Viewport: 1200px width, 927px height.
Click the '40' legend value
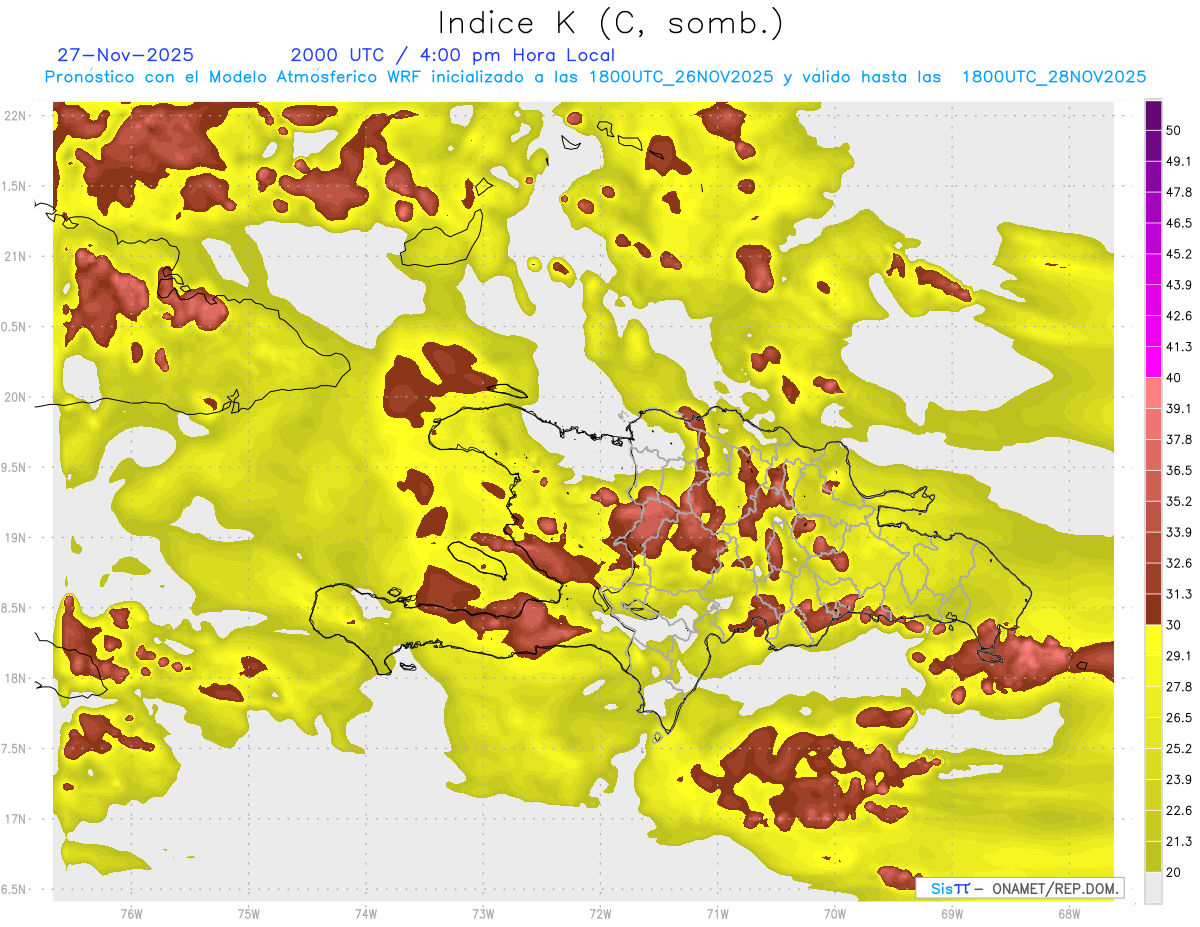tap(1174, 377)
